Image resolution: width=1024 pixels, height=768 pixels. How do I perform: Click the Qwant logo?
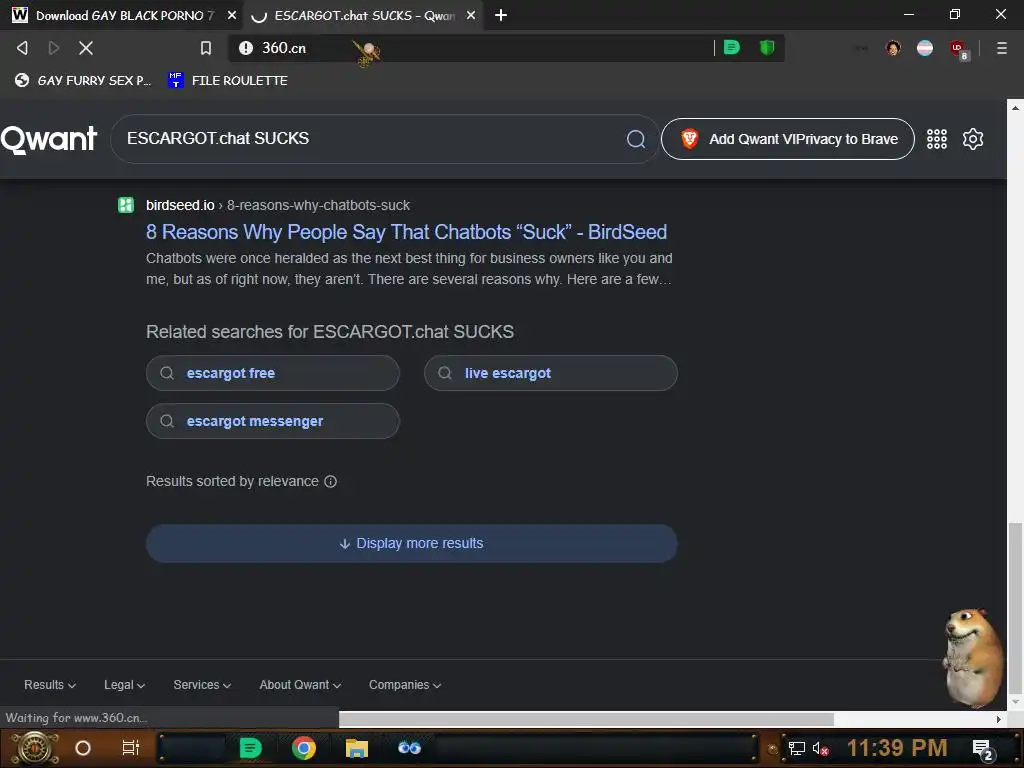click(x=49, y=139)
